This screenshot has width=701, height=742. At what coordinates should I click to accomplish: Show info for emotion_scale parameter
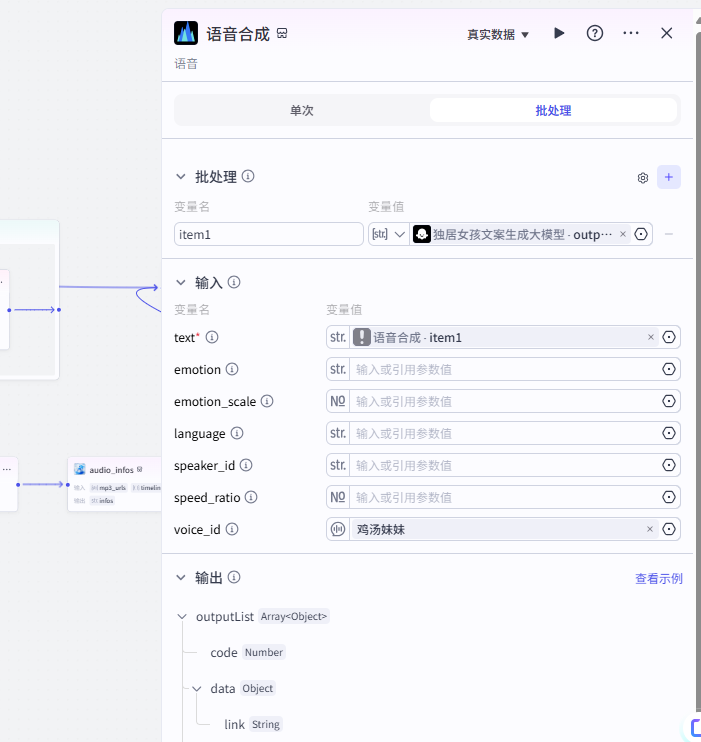(267, 401)
